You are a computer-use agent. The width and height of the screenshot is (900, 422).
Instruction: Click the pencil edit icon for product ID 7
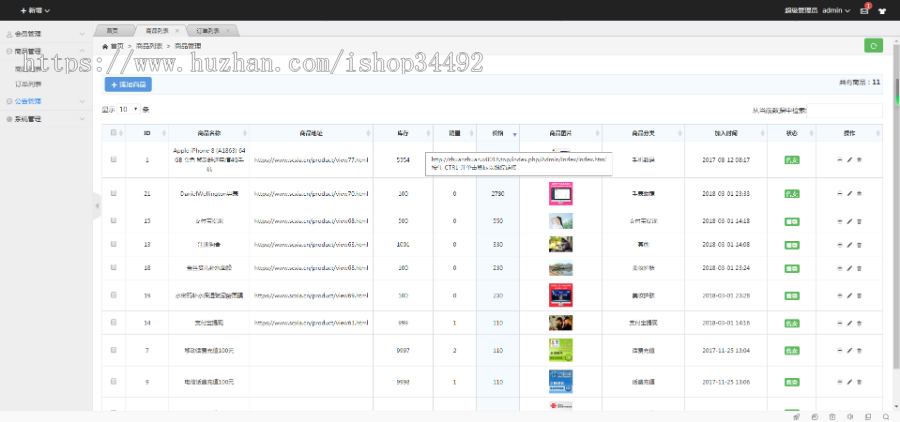[849, 351]
